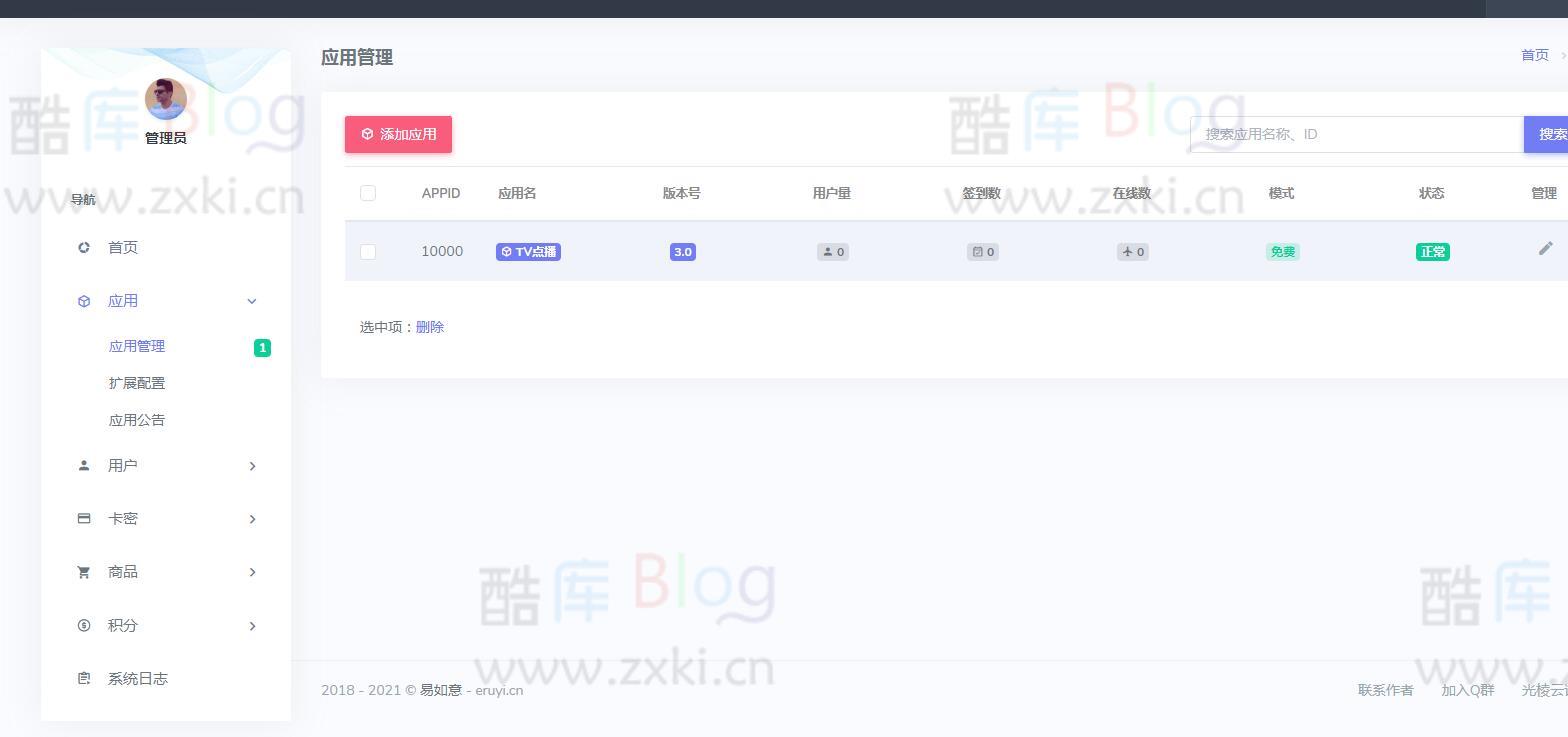Screen dimensions: 1568x737
Task: Click the cube icon beside 应用
Action: pos(84,301)
